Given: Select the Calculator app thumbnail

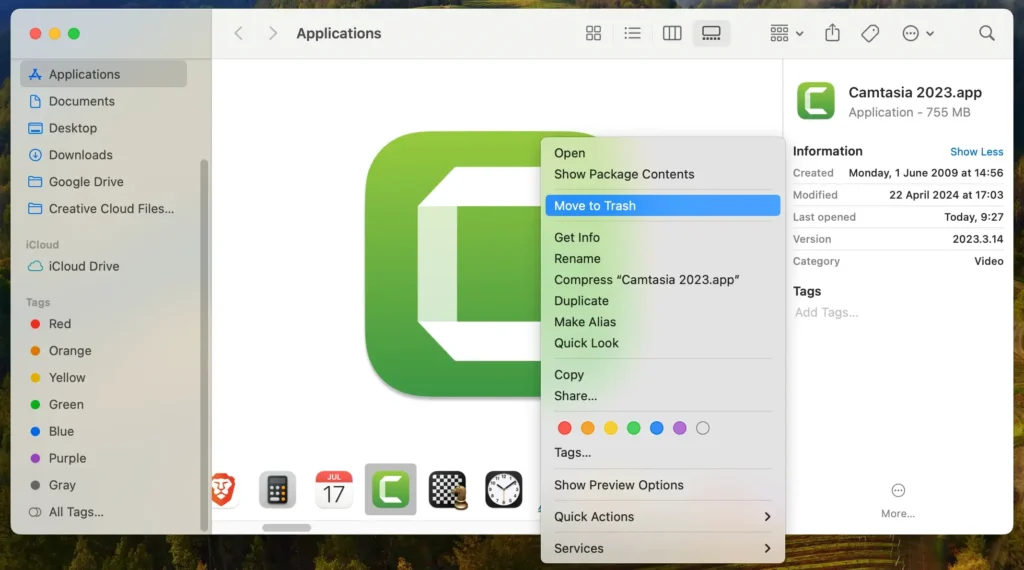Looking at the screenshot, I should point(278,489).
